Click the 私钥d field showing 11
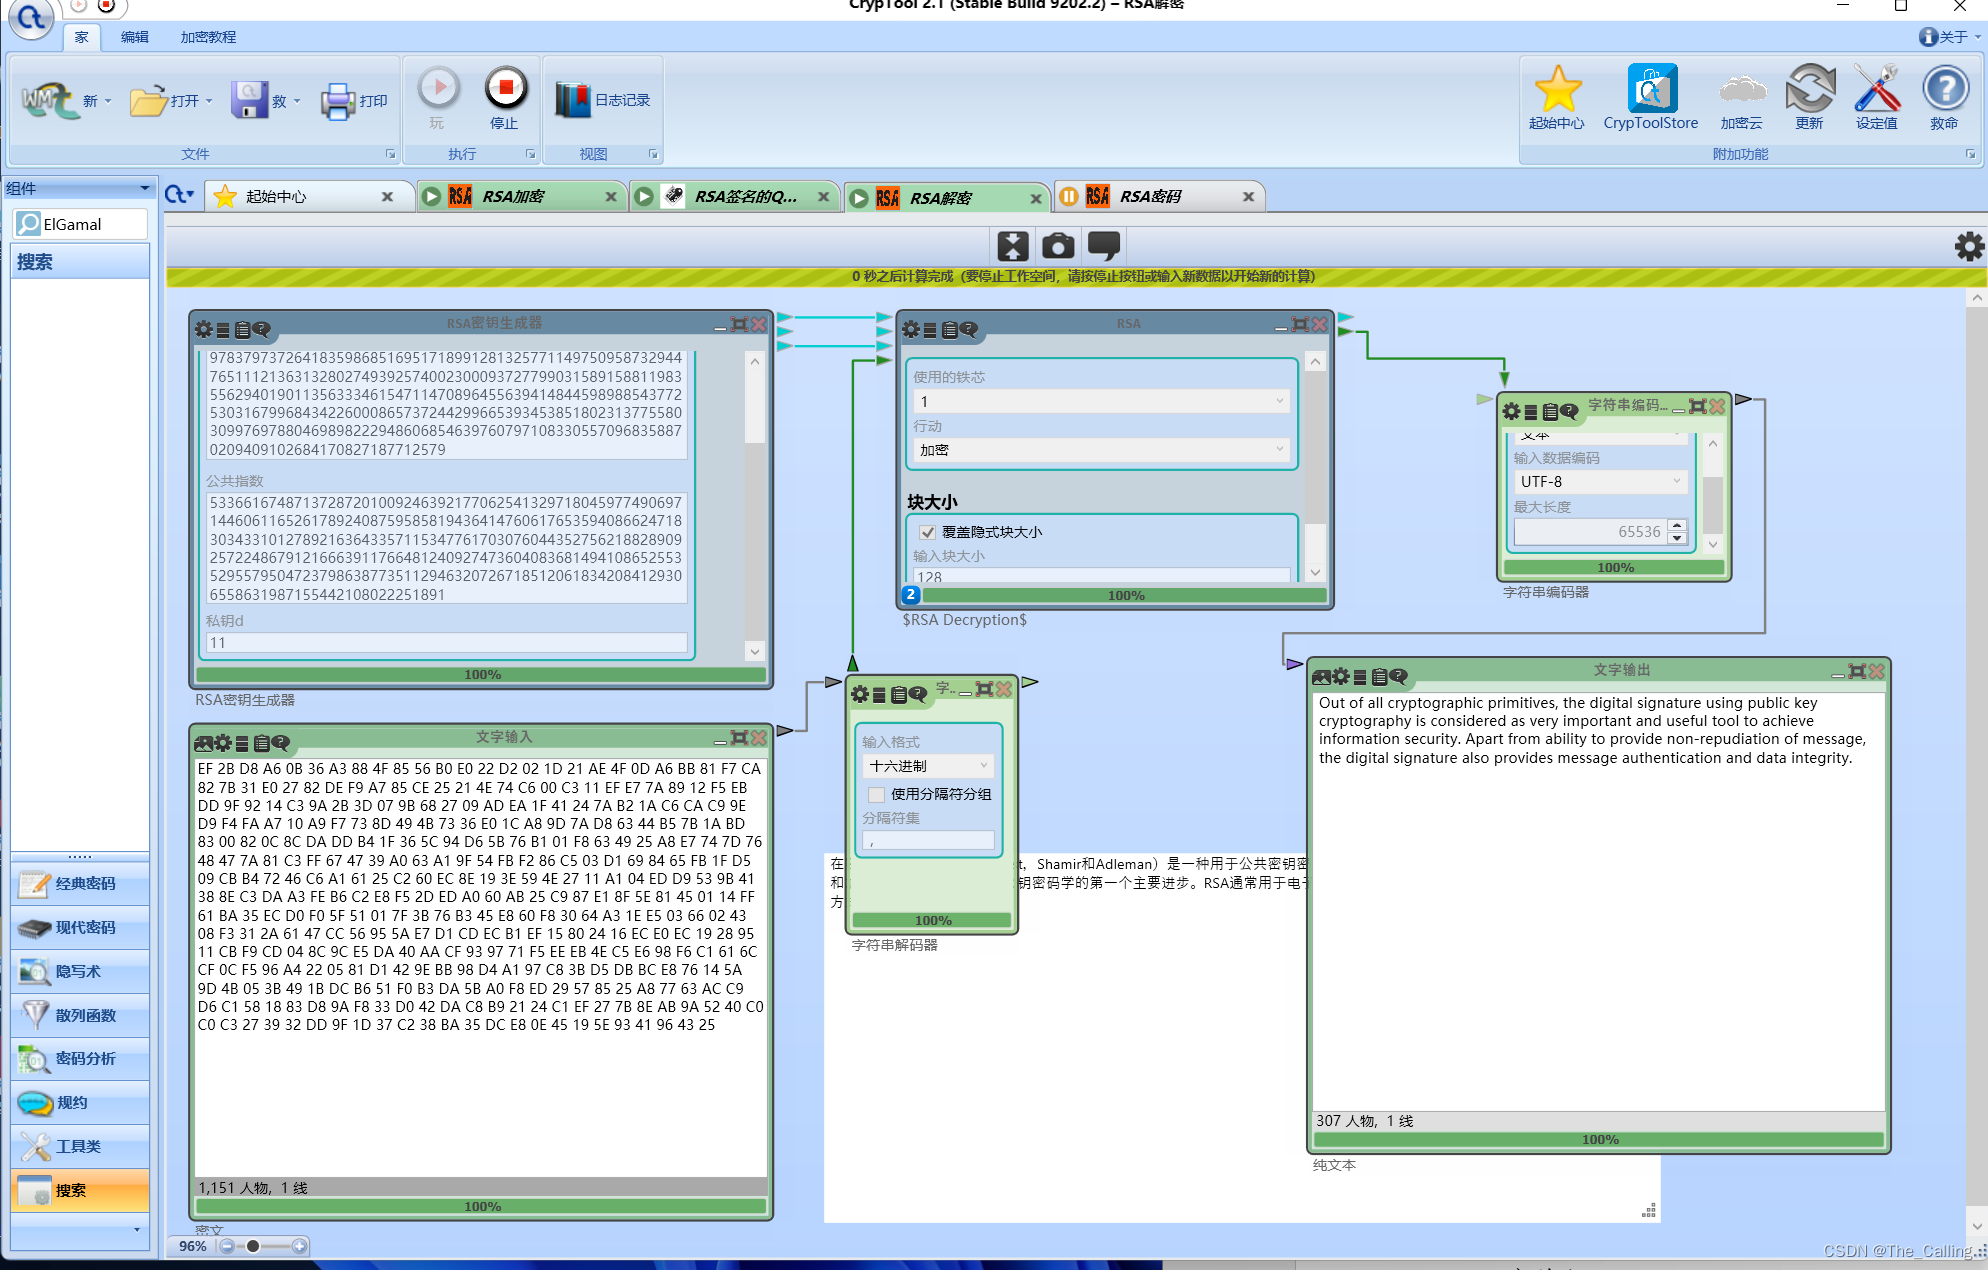The width and height of the screenshot is (1988, 1270). click(446, 643)
